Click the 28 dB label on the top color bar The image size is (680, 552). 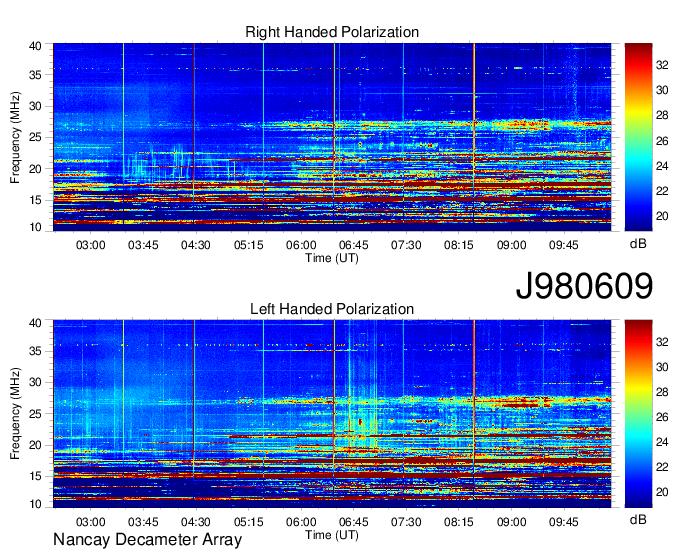pyautogui.click(x=662, y=116)
